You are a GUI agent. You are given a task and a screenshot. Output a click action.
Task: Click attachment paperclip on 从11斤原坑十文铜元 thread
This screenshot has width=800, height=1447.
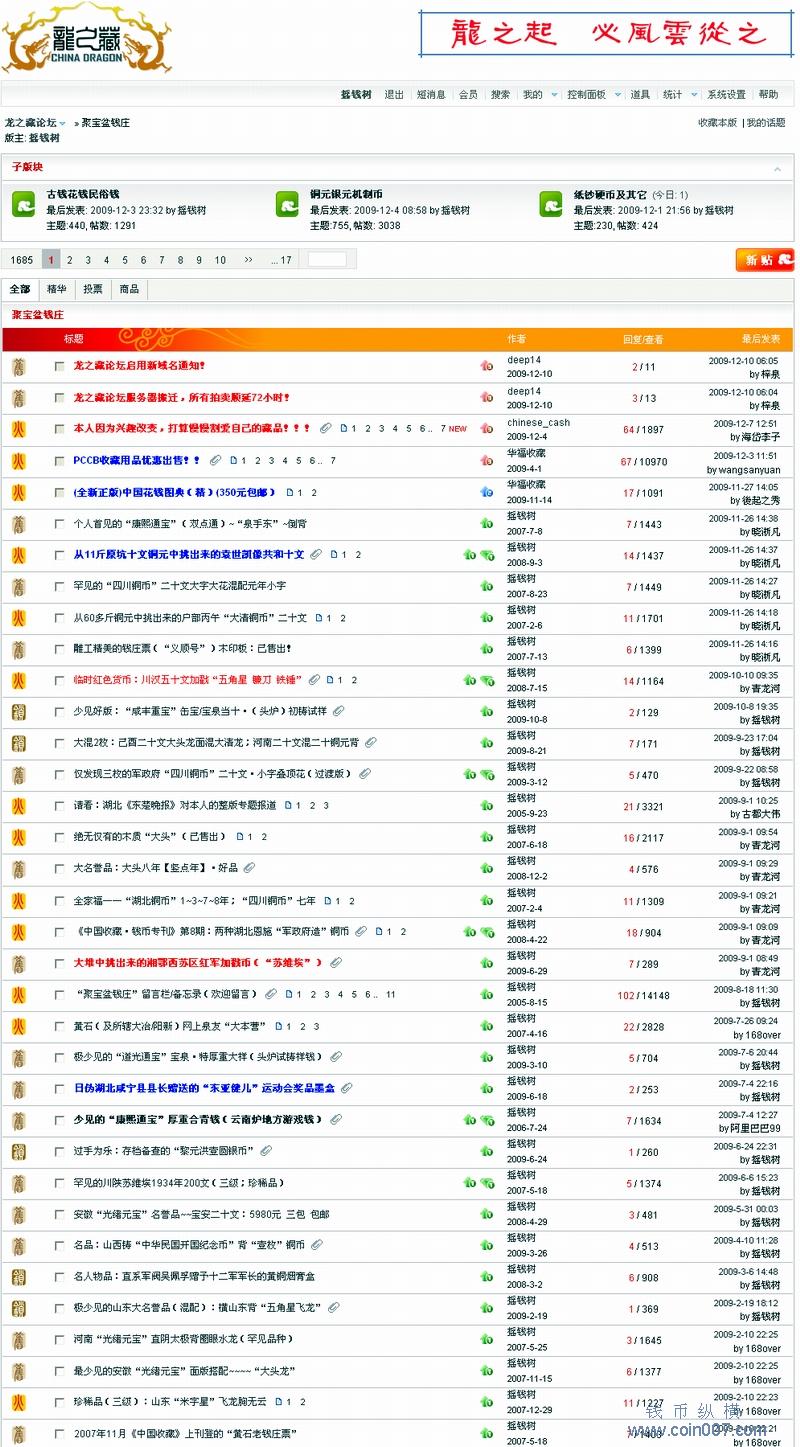(317, 554)
